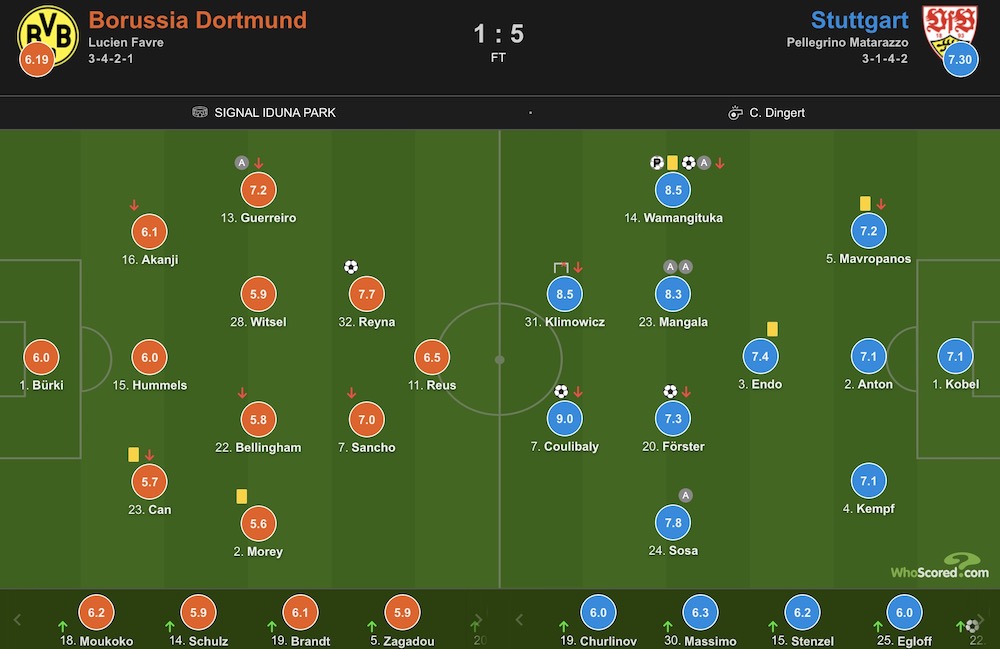Click Reyna's goal ball icon

pyautogui.click(x=351, y=267)
